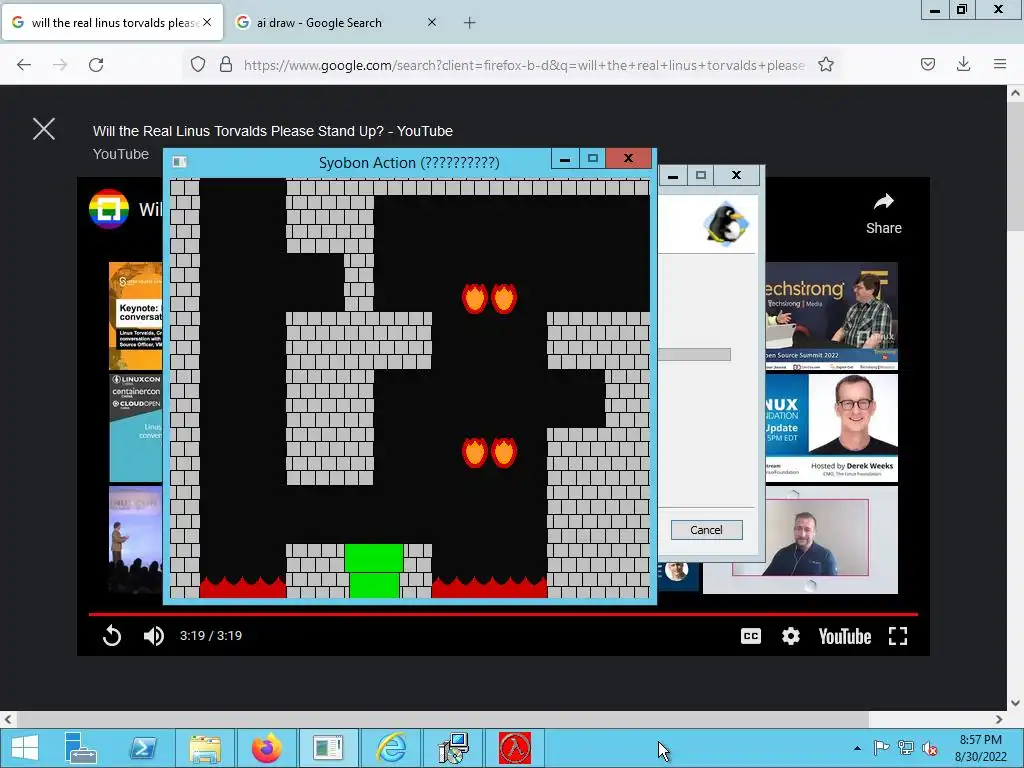The height and width of the screenshot is (768, 1024).
Task: Open the Action Center flag icon
Action: click(881, 748)
